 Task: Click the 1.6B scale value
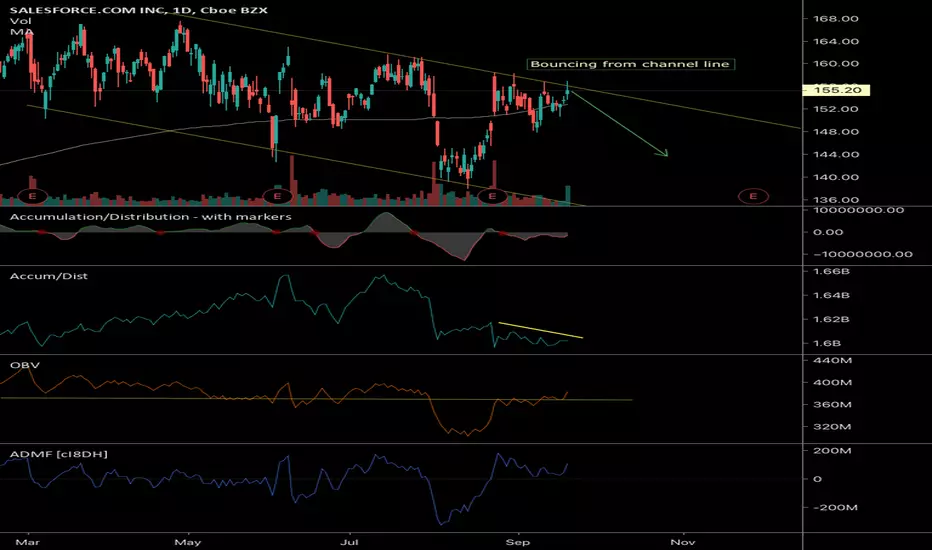tap(827, 343)
